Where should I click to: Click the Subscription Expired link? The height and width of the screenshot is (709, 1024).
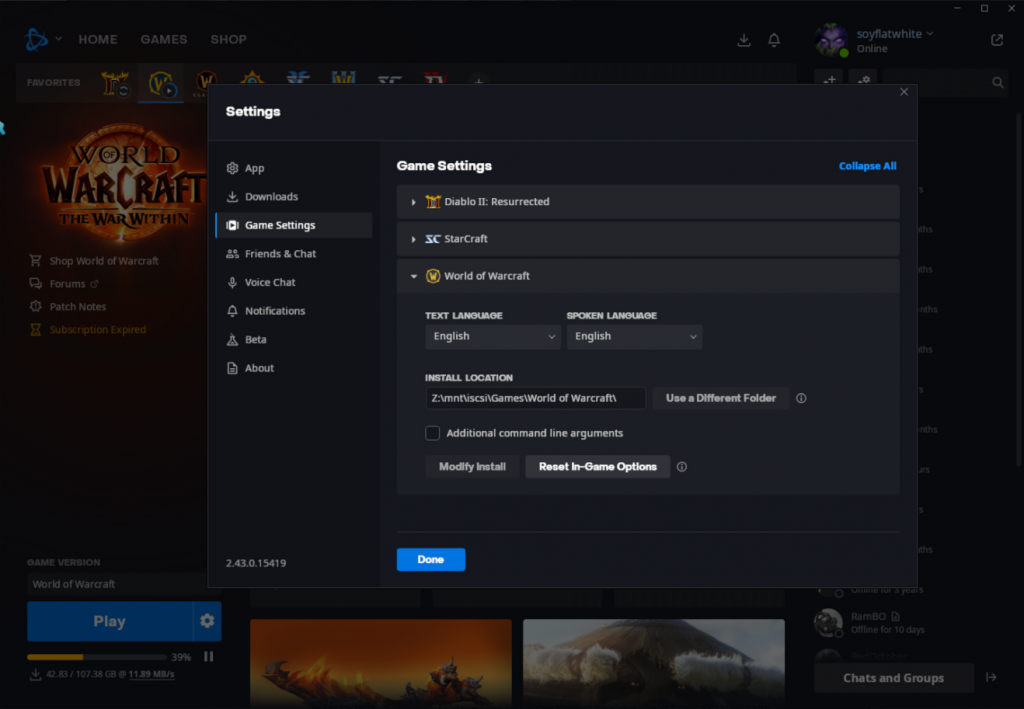pos(88,330)
